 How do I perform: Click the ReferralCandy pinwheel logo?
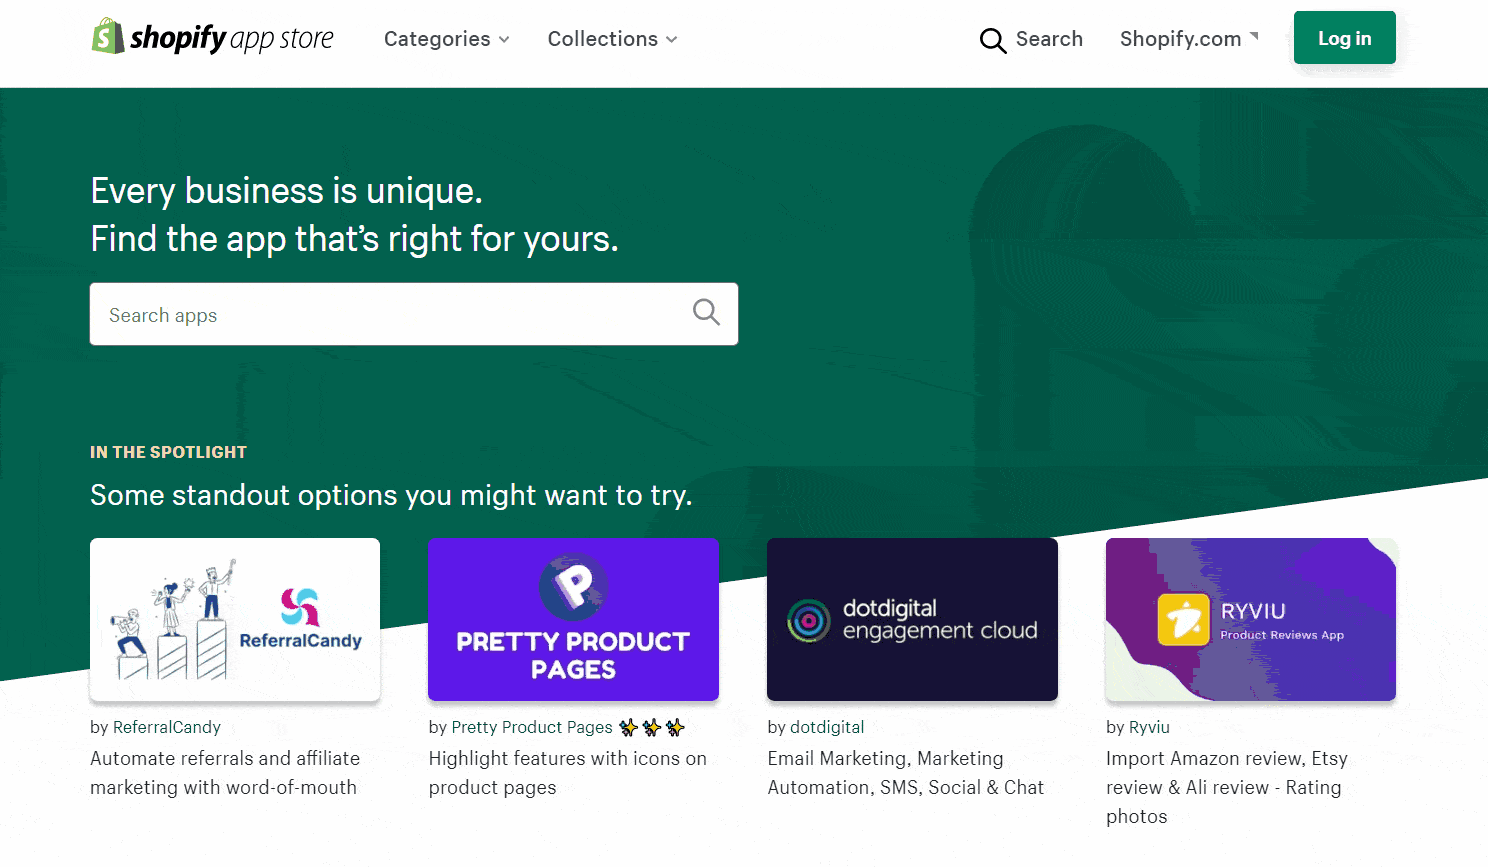tap(300, 607)
